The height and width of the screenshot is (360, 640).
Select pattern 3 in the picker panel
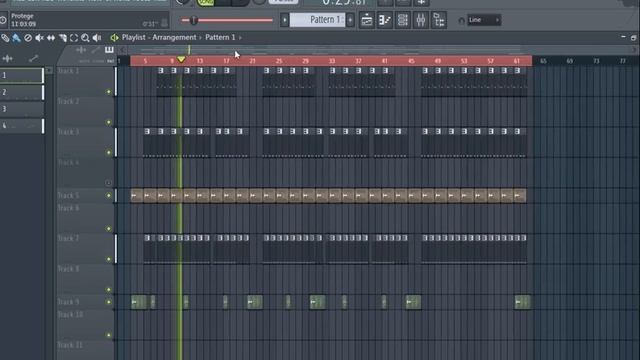coord(22,109)
